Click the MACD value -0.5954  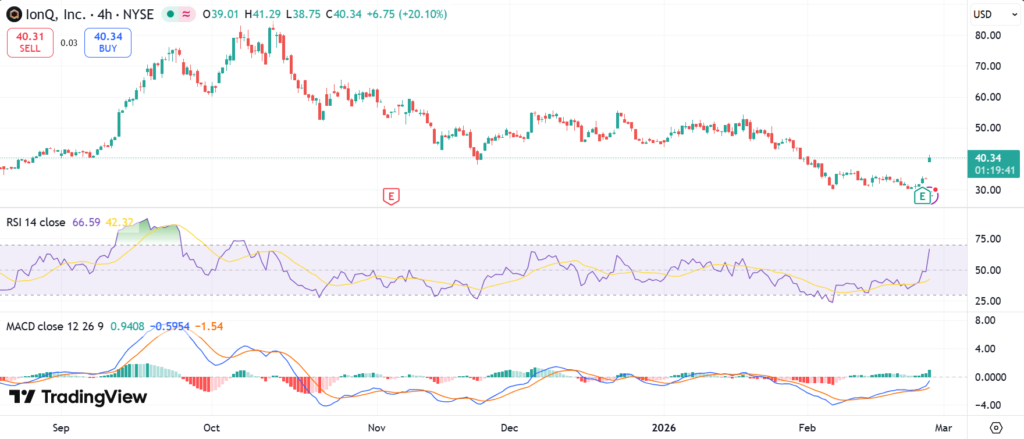[x=168, y=325]
